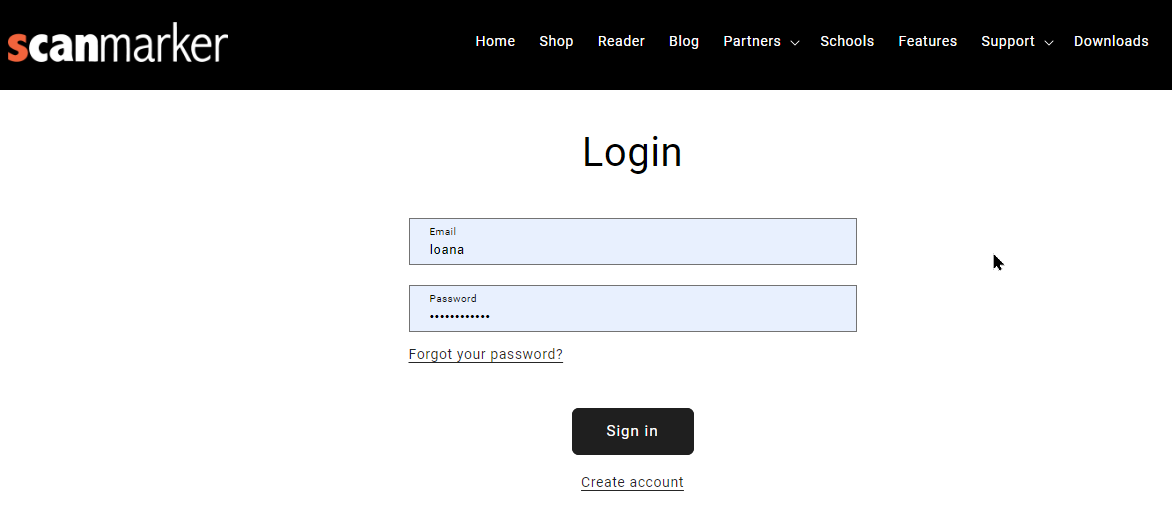Click the Forgot your password link
Screen dimensions: 1172x528
pyautogui.click(x=486, y=354)
